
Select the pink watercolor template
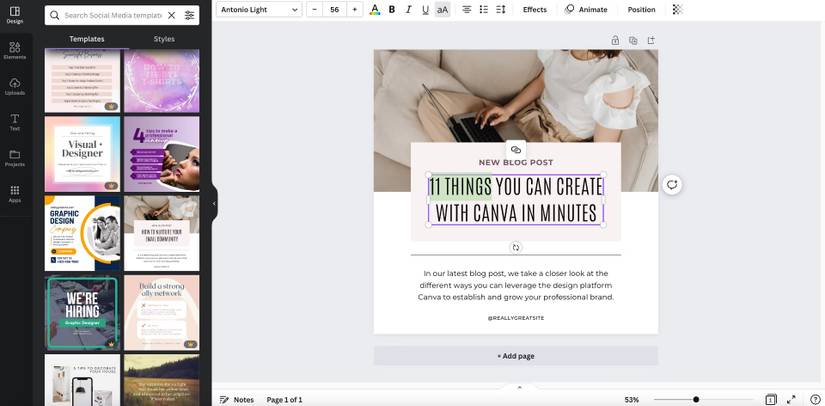pyautogui.click(x=162, y=80)
